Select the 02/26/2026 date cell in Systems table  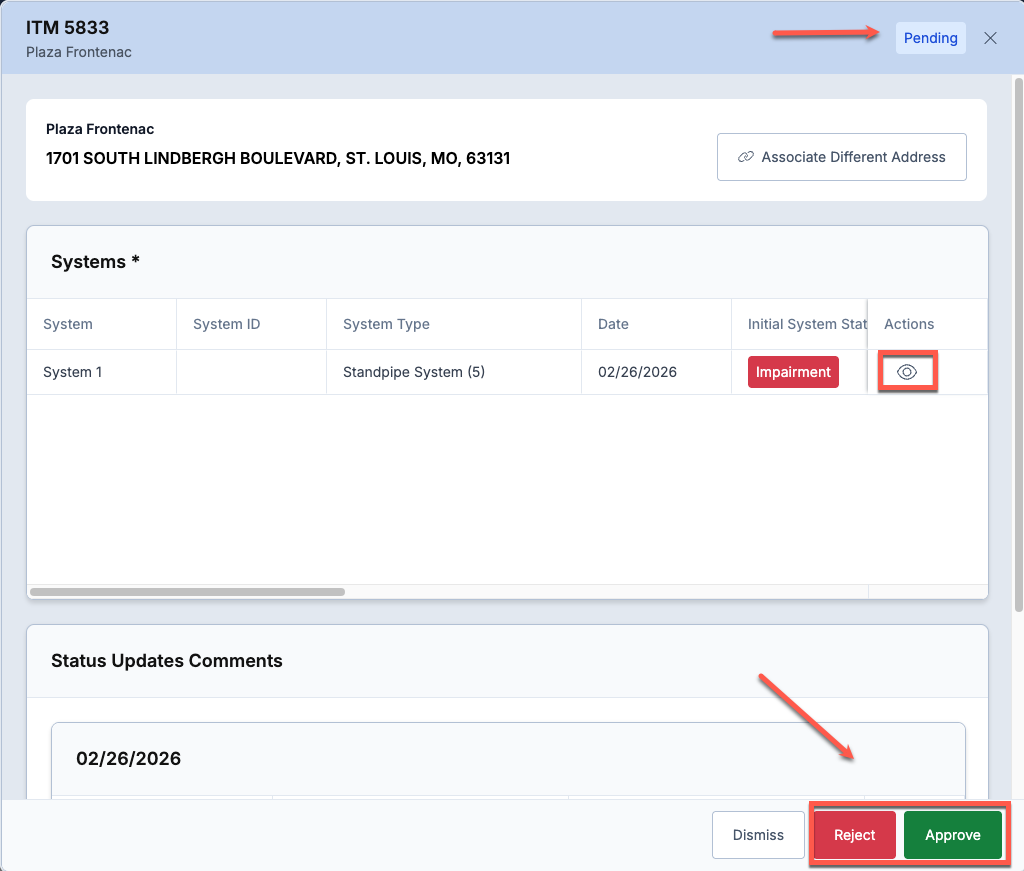(x=656, y=372)
